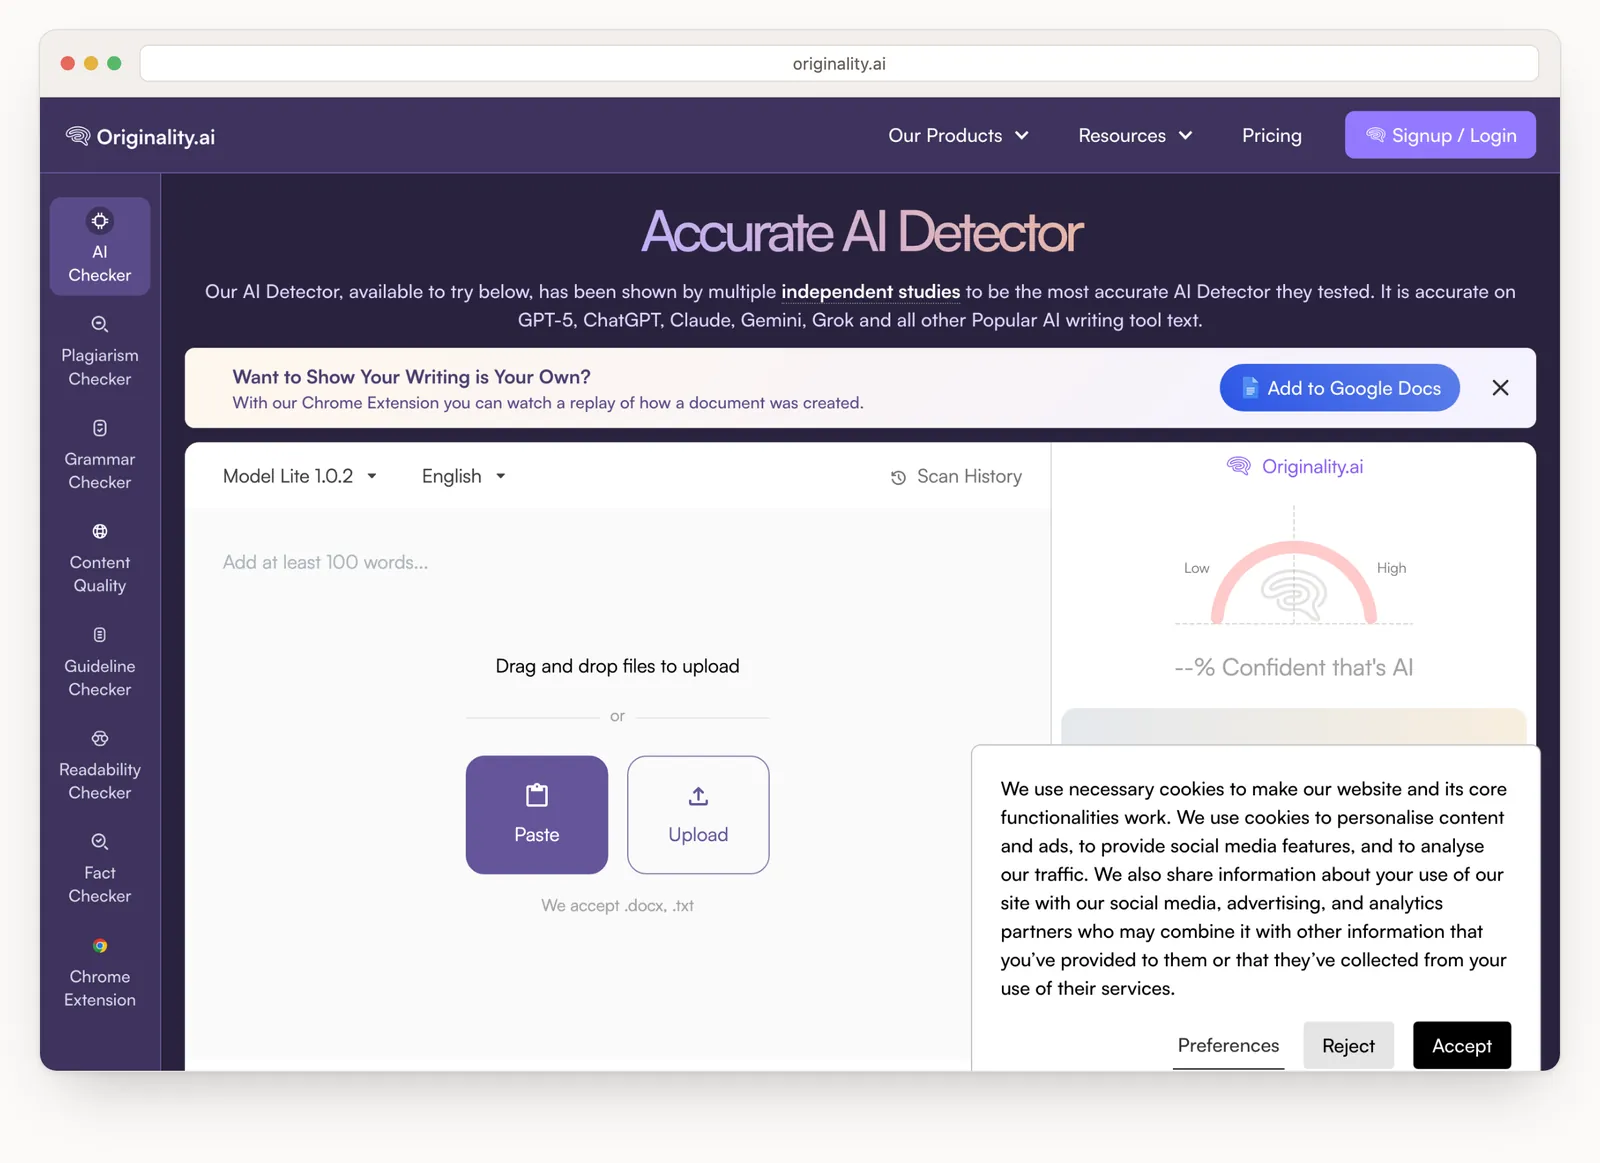Click the text area 'Add at least 100 words...'
Screen dimensions: 1600x1163
[325, 562]
